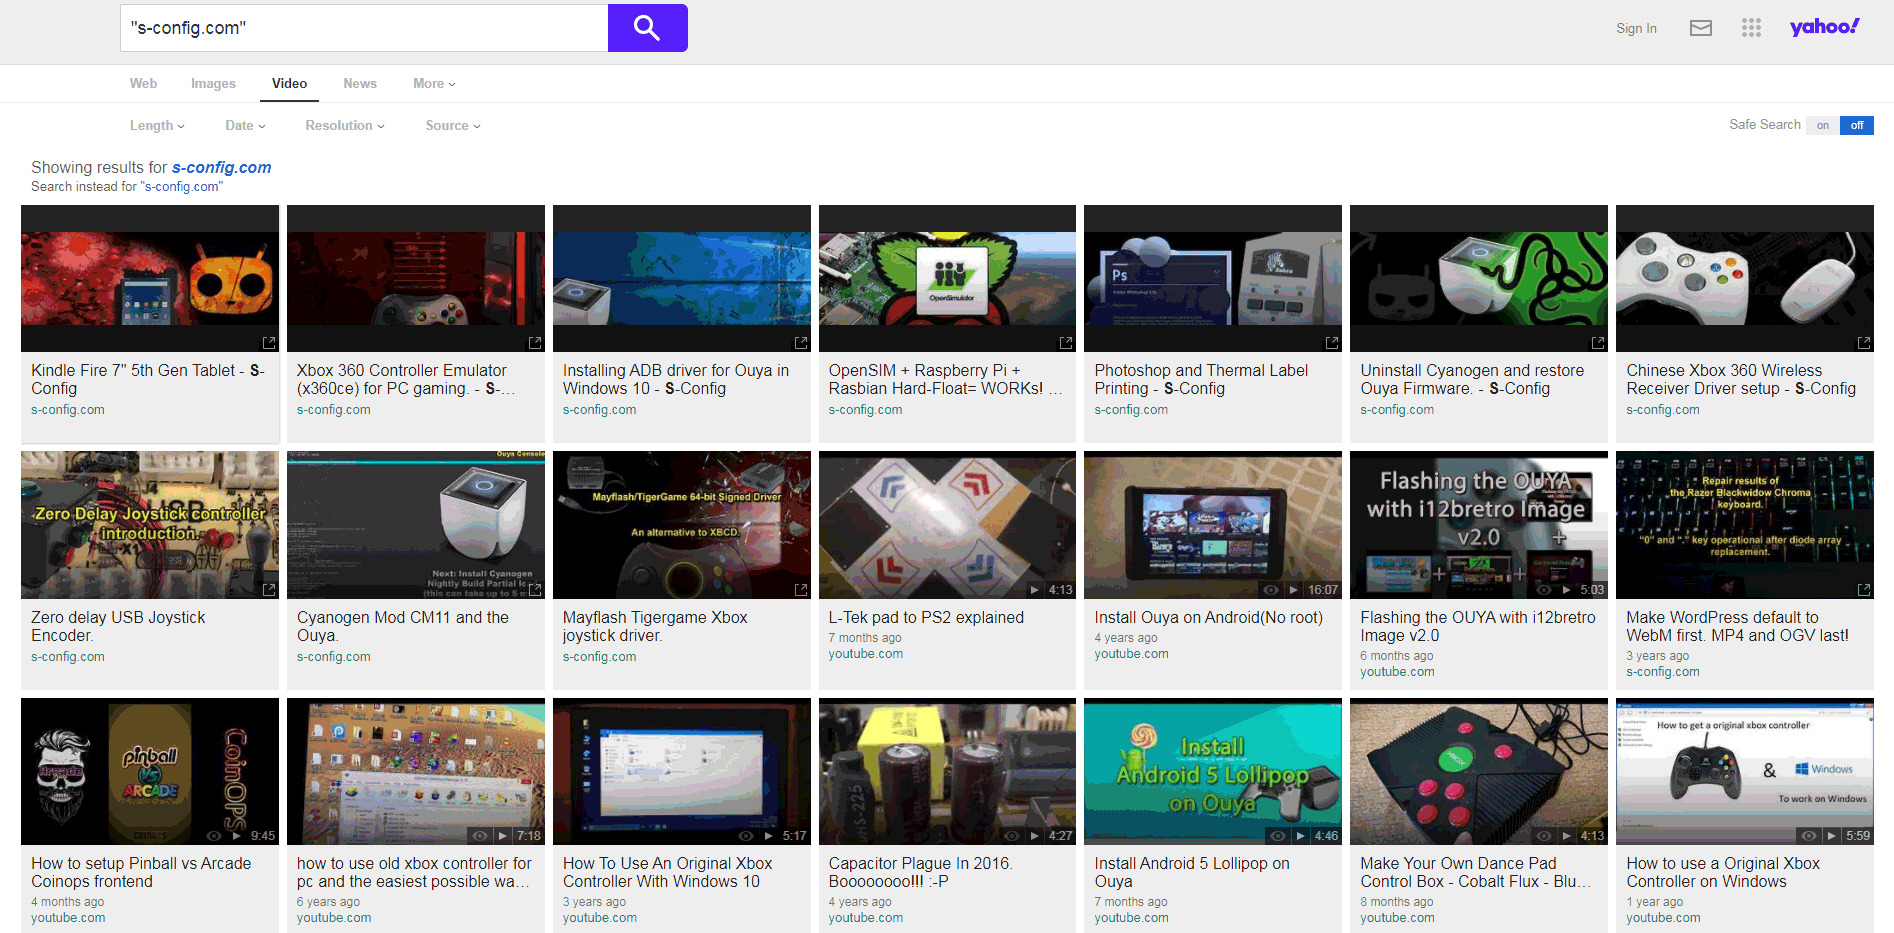Open external link icon on OpenSIM Raspberry Pi thumbnail

(x=1066, y=343)
